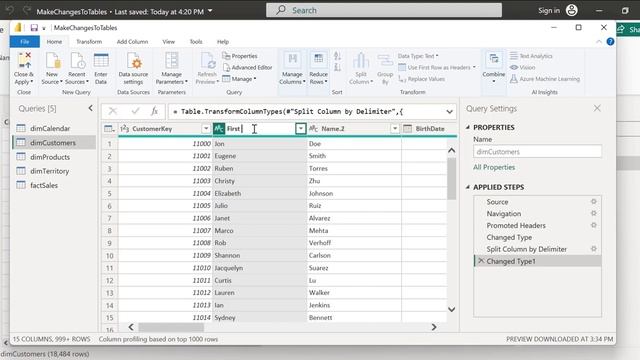The height and width of the screenshot is (360, 640).
Task: Open Navigation step settings gear
Action: click(x=594, y=213)
